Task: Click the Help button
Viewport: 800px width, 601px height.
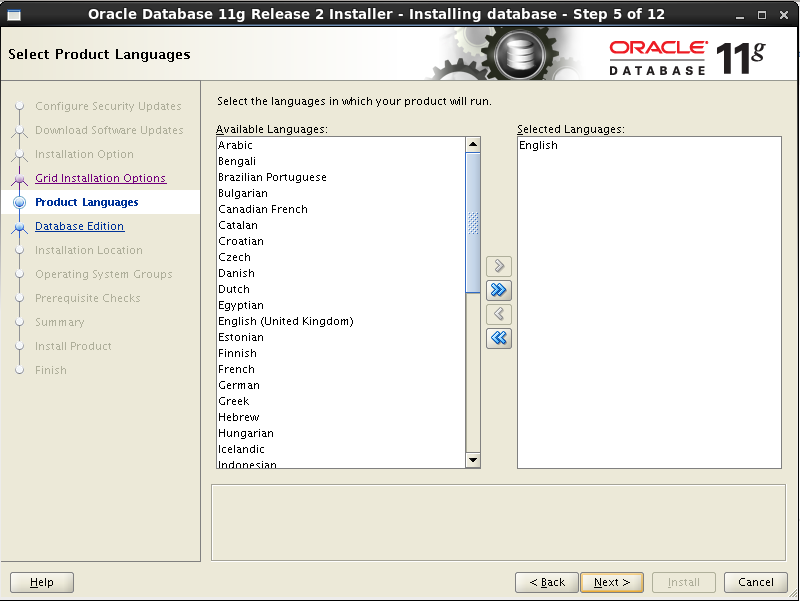Action: tap(42, 582)
